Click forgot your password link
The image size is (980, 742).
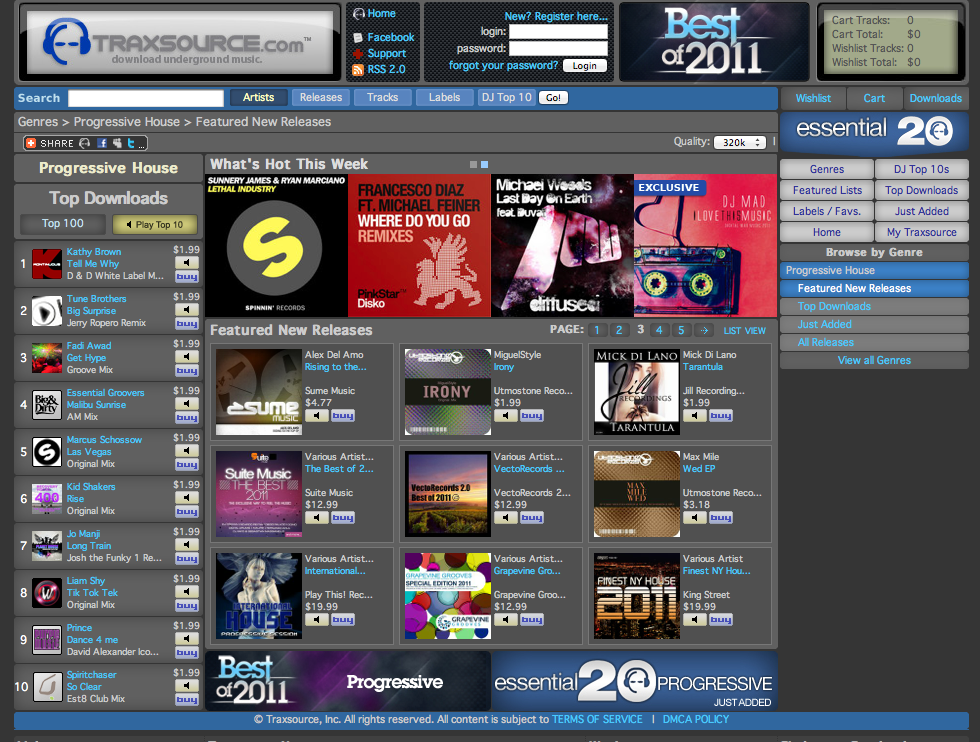[503, 65]
